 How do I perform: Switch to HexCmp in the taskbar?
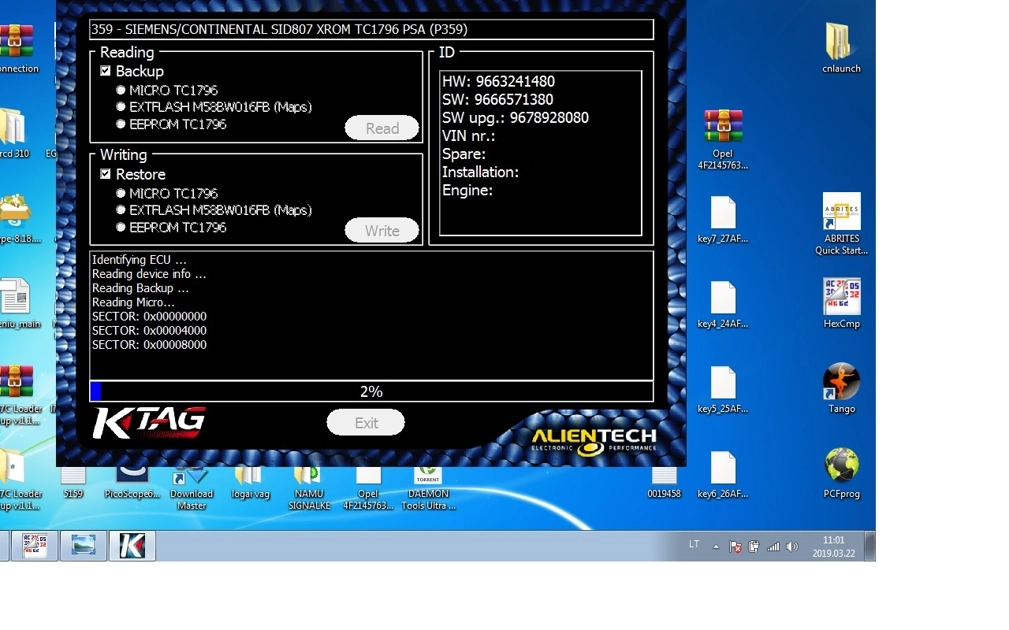click(33, 546)
